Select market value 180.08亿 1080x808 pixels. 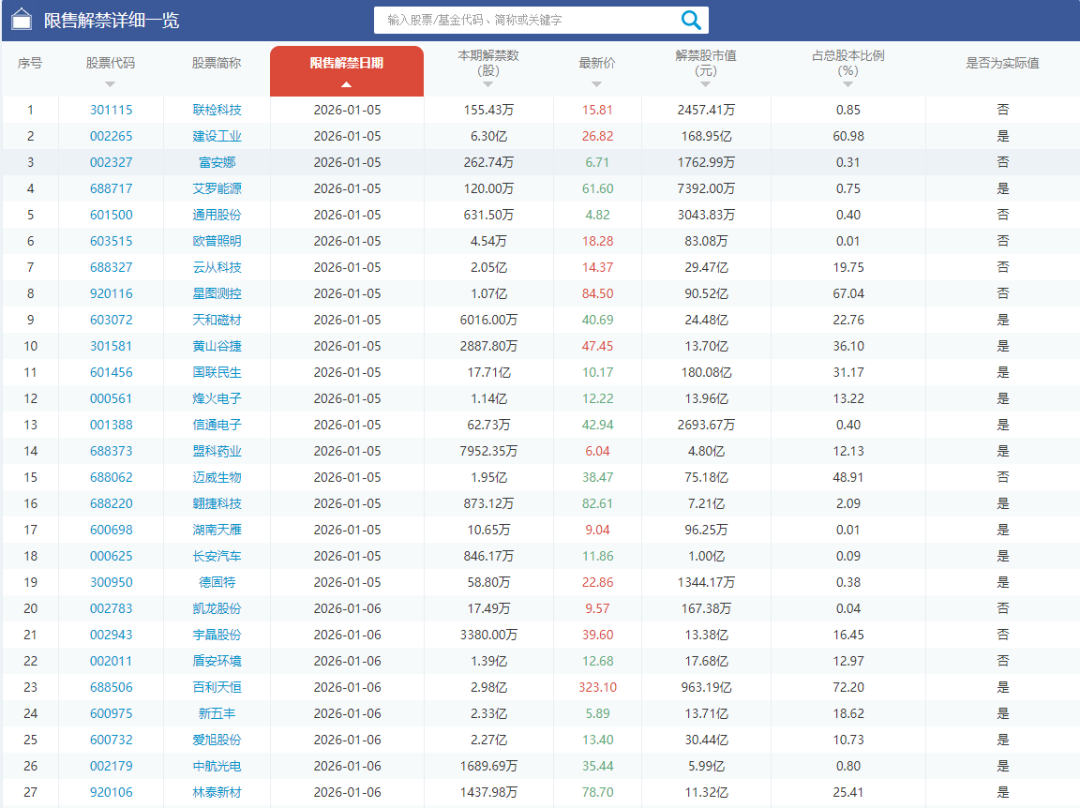706,372
